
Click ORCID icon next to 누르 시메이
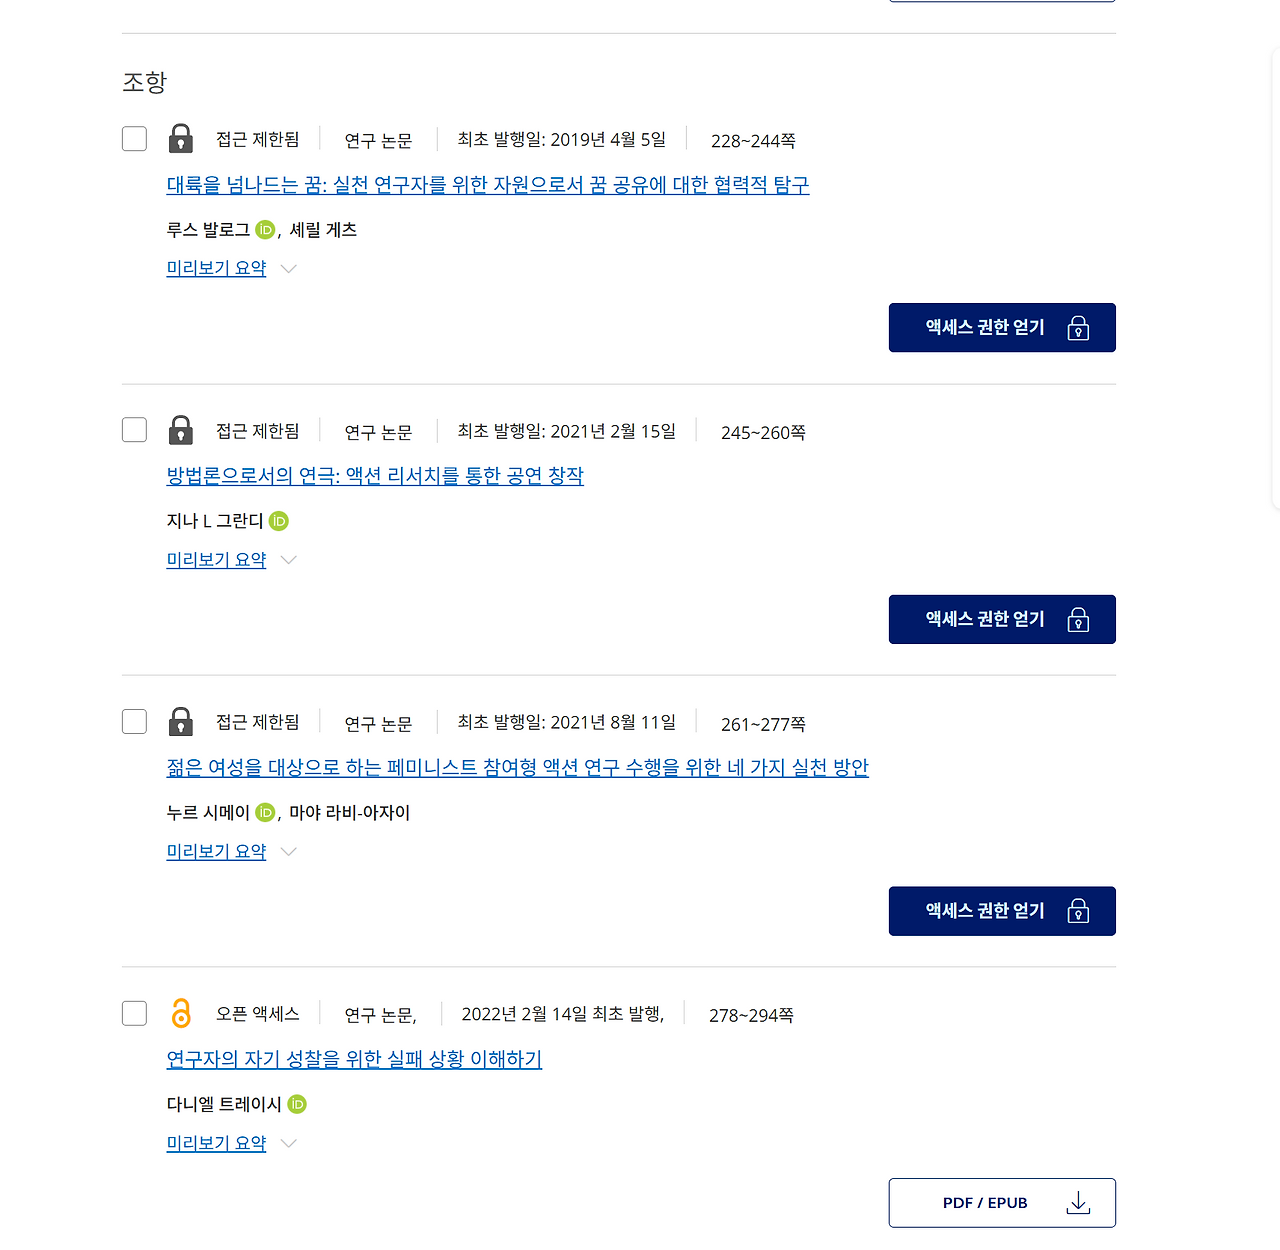[265, 813]
